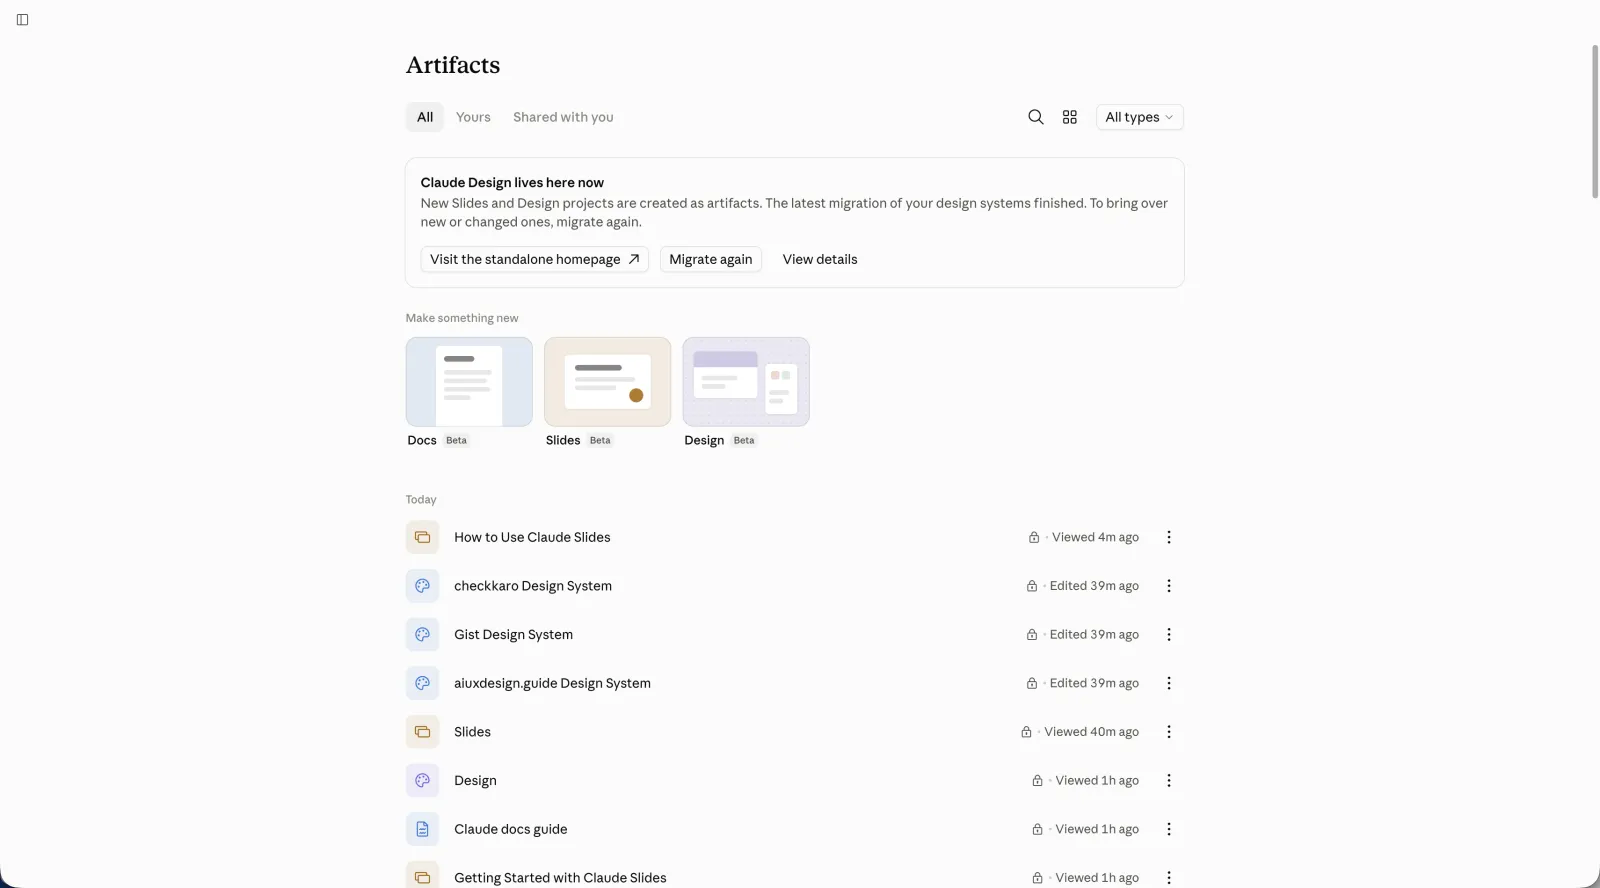Visit the standalone homepage button
Image resolution: width=1600 pixels, height=888 pixels.
click(x=534, y=259)
